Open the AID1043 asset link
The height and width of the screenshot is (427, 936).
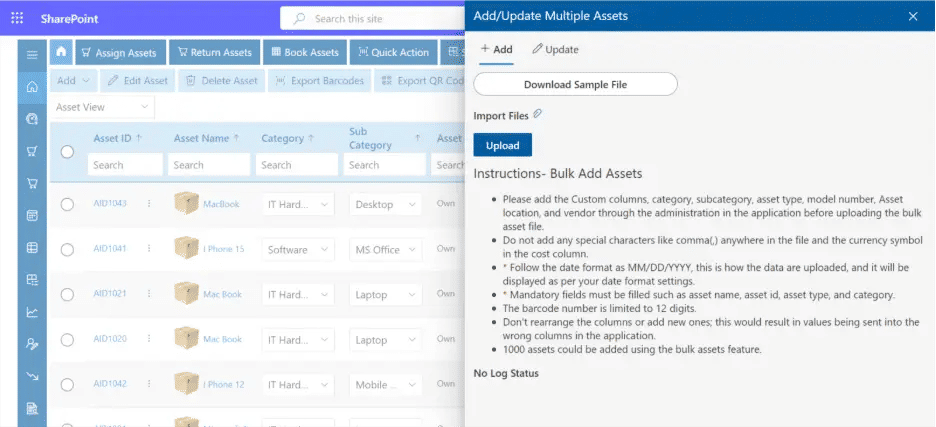coord(110,204)
